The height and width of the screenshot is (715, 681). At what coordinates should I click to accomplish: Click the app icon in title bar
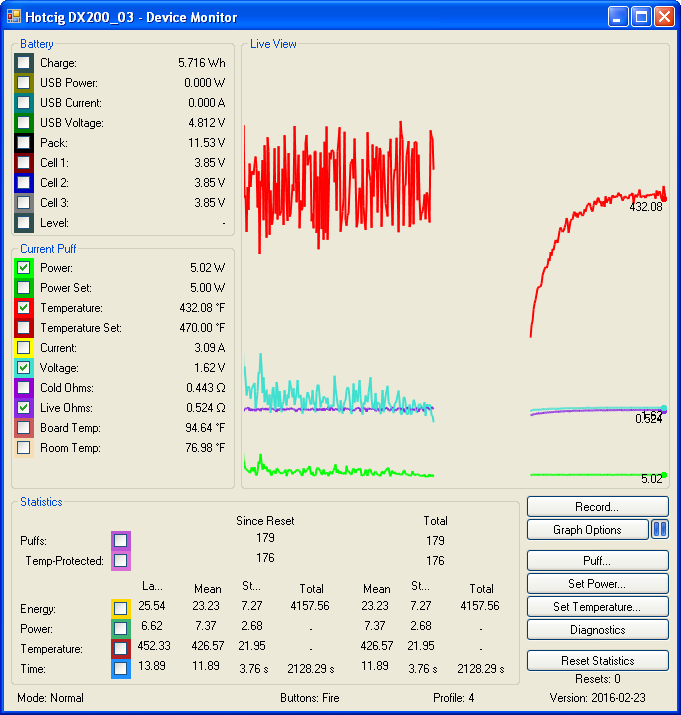[x=13, y=17]
